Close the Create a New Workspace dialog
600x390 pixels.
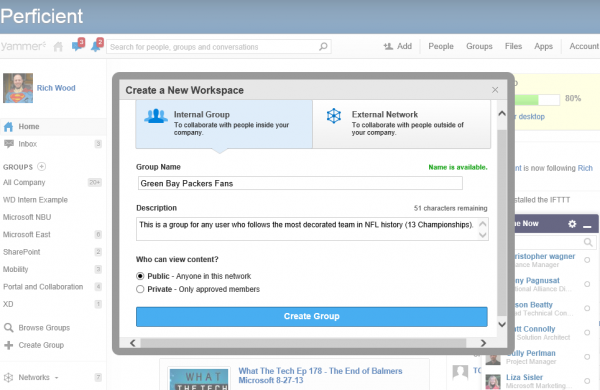click(x=495, y=90)
